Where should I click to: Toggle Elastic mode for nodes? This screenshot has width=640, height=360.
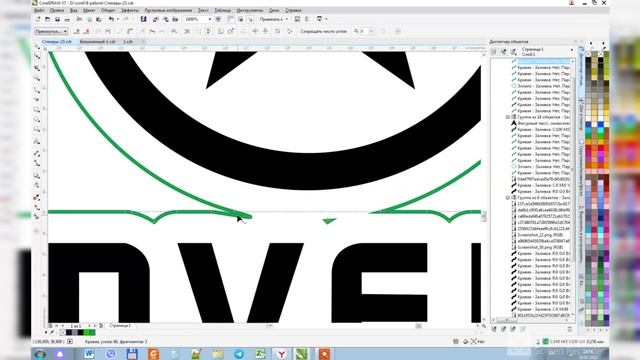[278, 31]
